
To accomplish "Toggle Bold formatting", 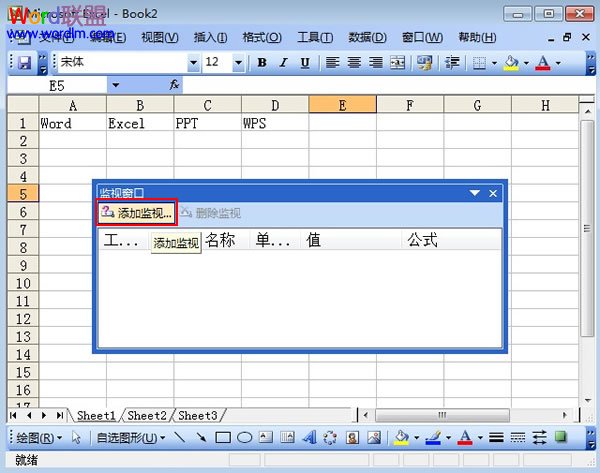I will click(262, 62).
